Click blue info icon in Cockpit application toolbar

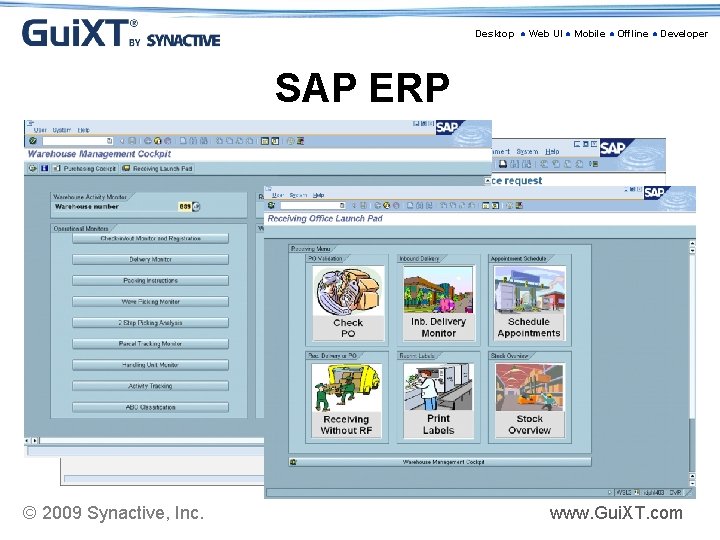click(x=44, y=169)
